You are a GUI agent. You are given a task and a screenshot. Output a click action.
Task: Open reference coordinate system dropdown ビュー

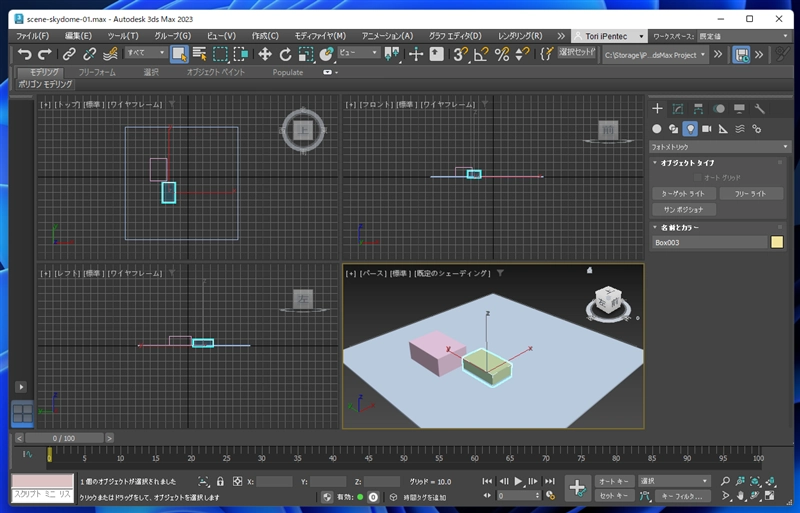pyautogui.click(x=358, y=52)
